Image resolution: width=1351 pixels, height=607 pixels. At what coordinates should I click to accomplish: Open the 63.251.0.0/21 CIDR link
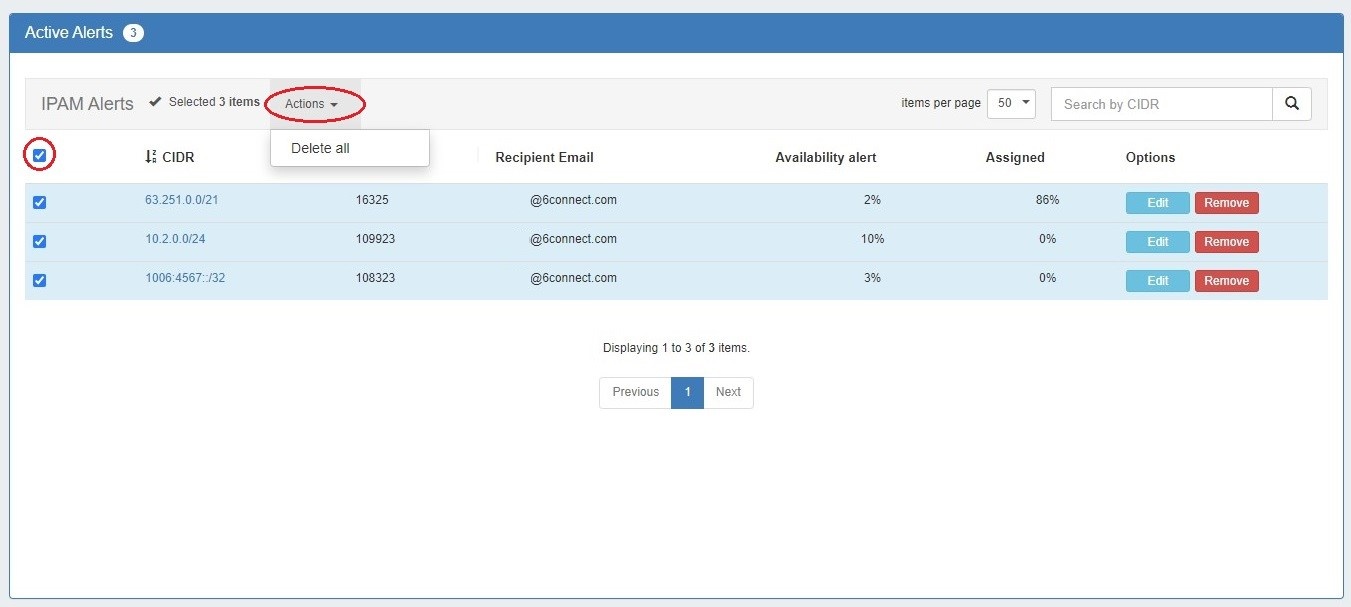tap(181, 200)
